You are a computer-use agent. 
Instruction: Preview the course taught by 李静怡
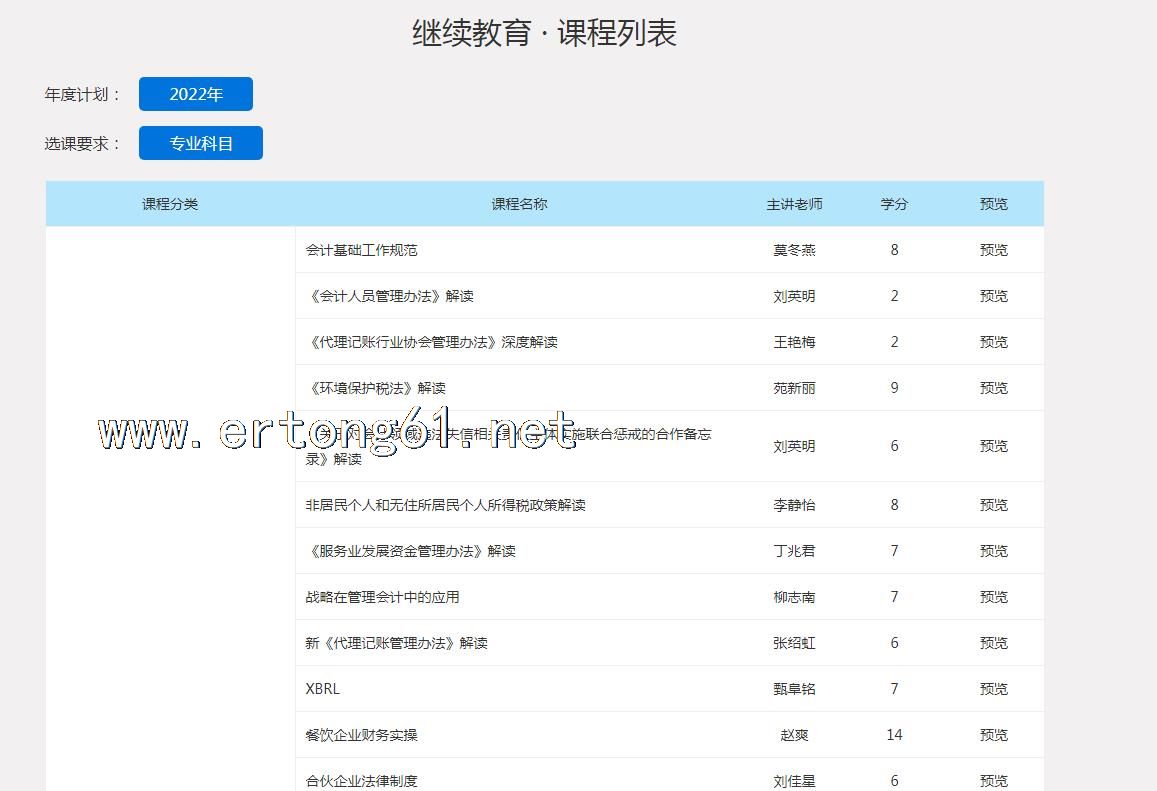click(993, 505)
